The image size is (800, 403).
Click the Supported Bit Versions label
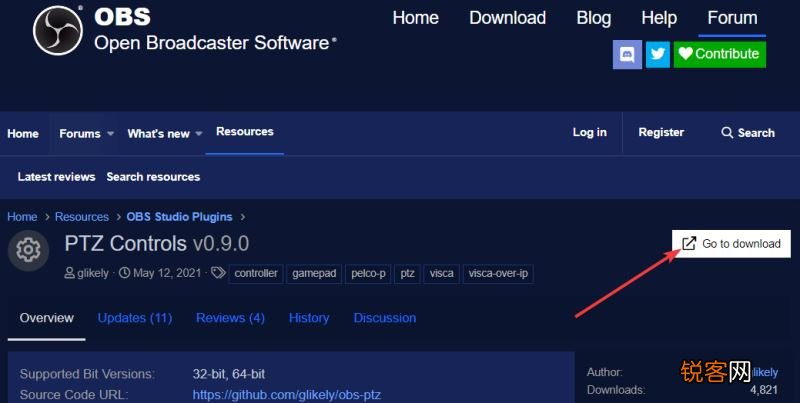[87, 374]
